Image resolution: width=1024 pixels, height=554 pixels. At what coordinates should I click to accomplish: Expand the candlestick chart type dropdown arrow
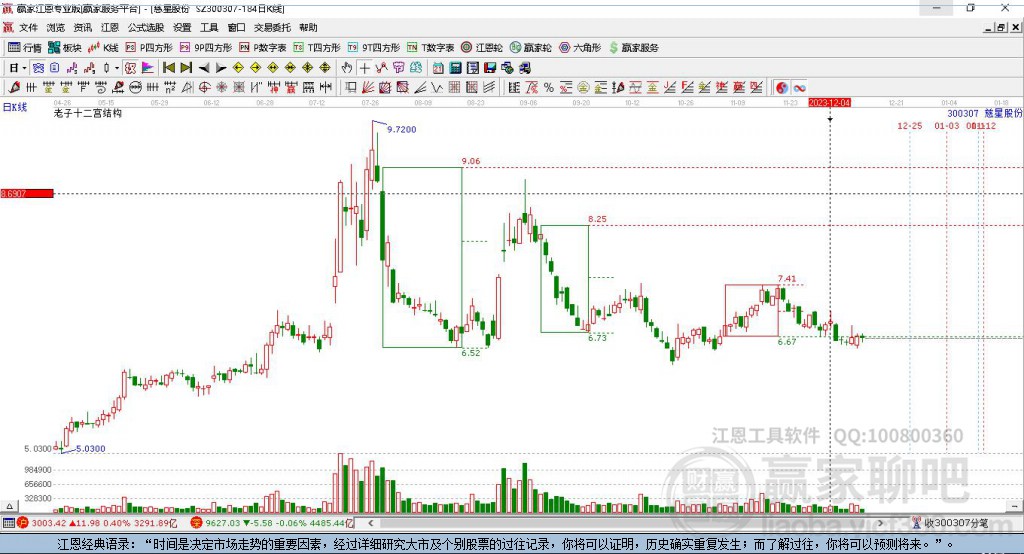(x=117, y=68)
